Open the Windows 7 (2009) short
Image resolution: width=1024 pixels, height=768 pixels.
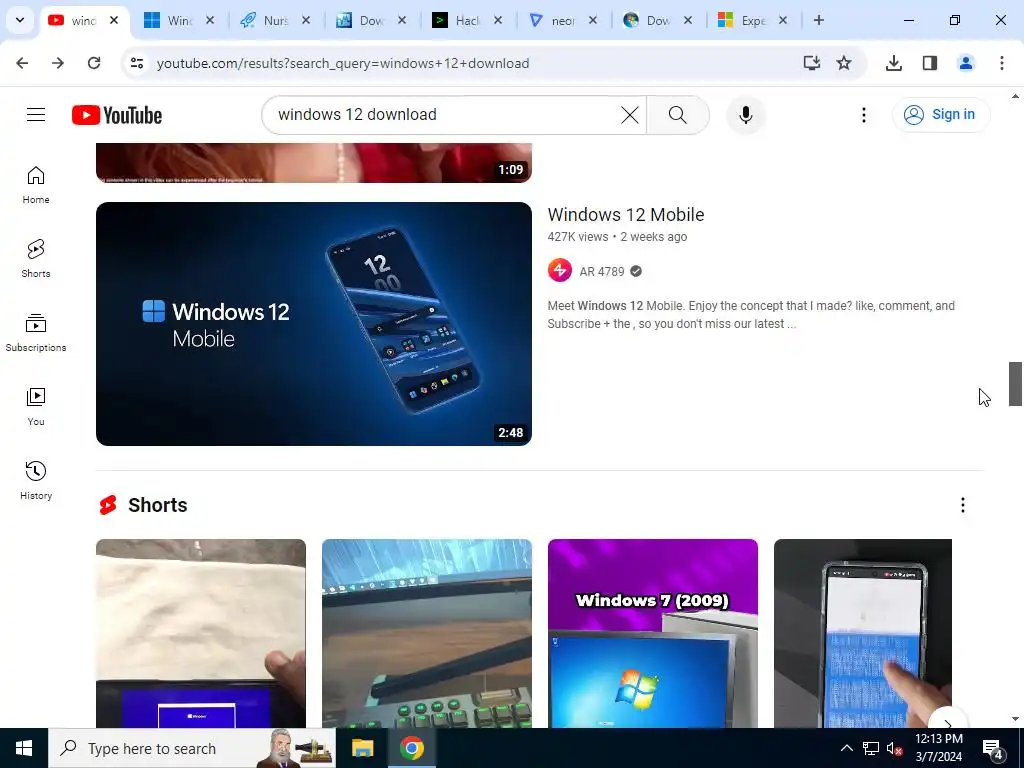coord(652,633)
